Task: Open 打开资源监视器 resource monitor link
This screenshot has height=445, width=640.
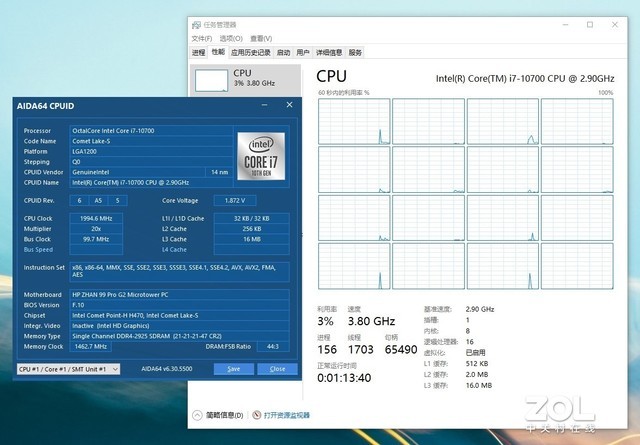Action: [x=287, y=415]
